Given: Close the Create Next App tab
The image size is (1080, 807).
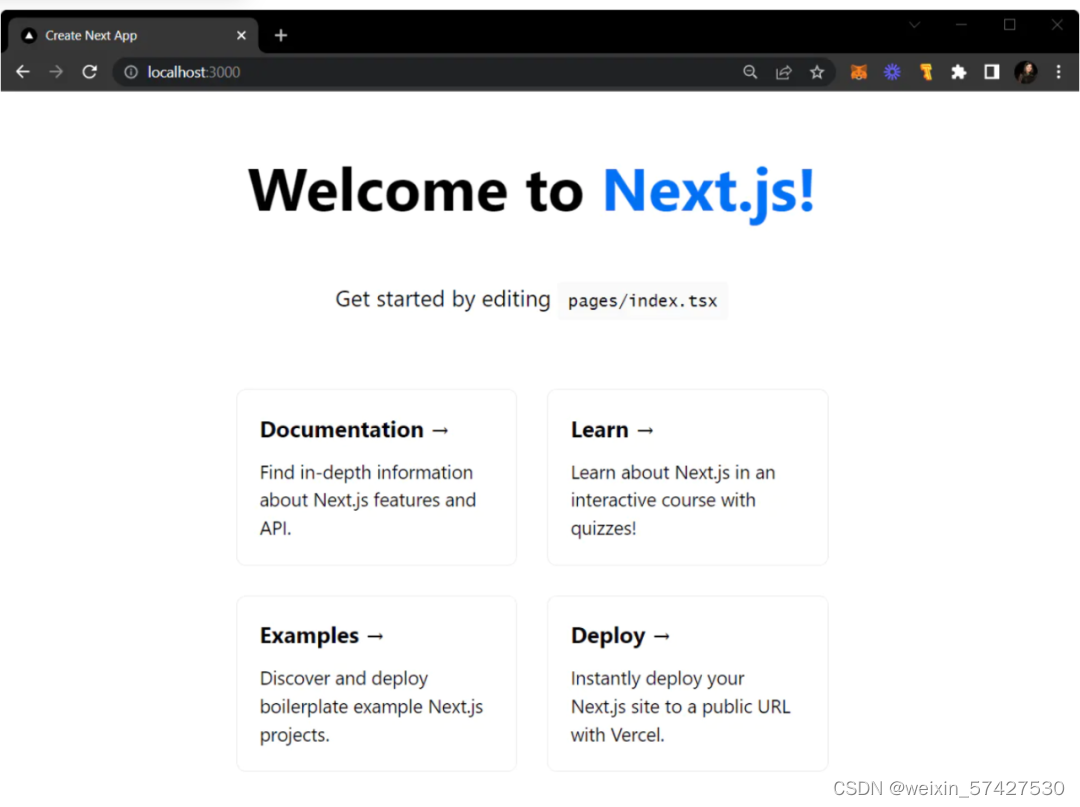Looking at the screenshot, I should (x=241, y=35).
